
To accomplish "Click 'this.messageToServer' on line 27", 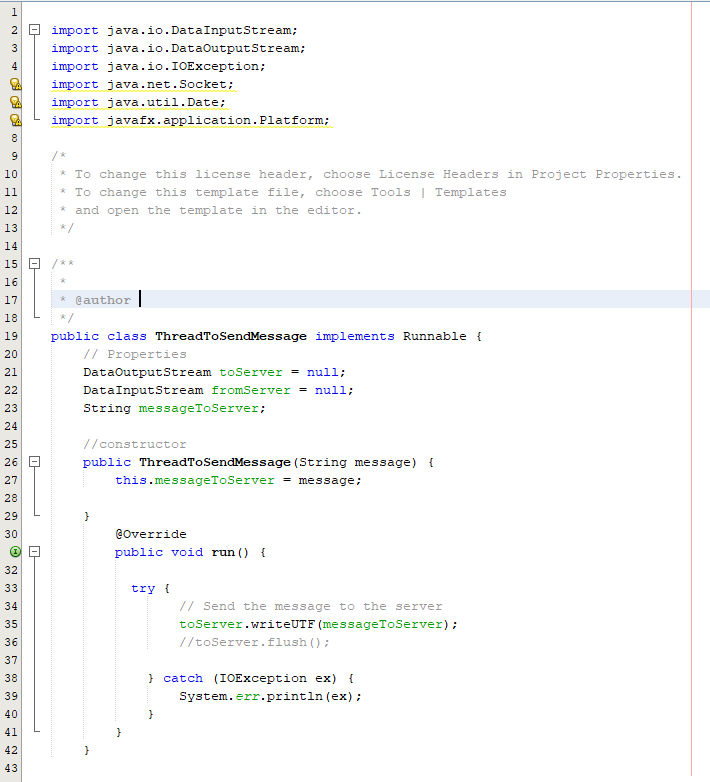I will (x=195, y=480).
